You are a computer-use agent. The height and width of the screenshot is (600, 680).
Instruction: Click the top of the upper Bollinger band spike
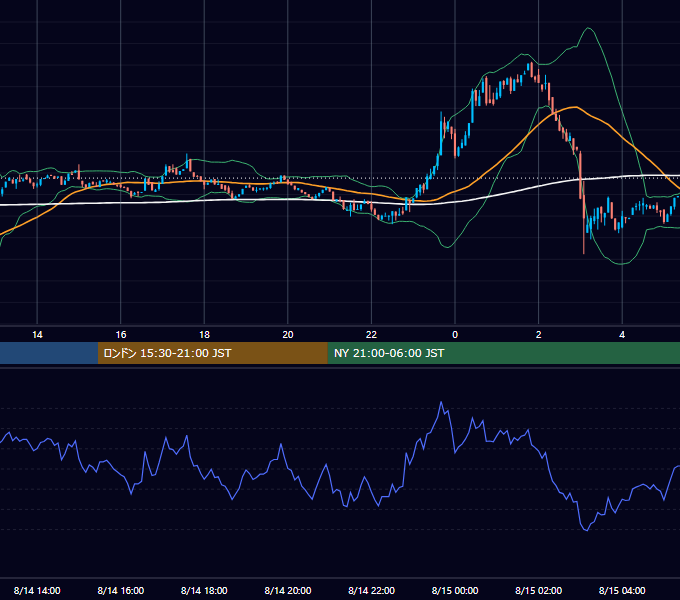coord(588,28)
